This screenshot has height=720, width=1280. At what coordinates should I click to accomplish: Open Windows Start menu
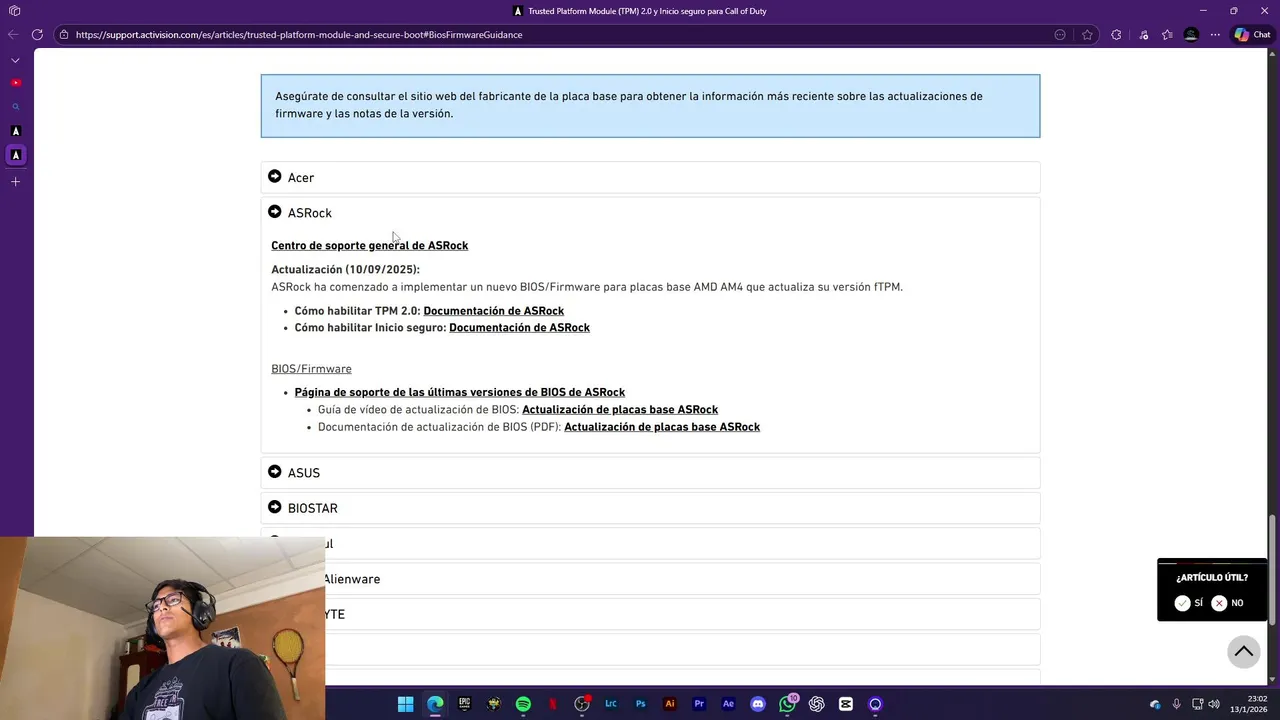(405, 704)
